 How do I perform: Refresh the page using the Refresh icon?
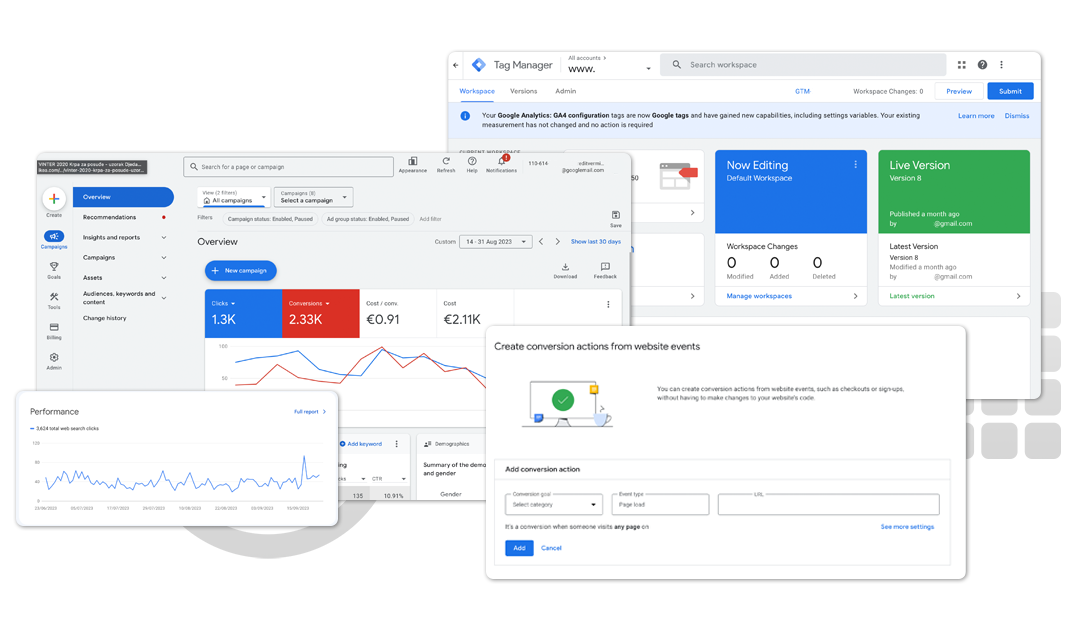click(x=445, y=160)
